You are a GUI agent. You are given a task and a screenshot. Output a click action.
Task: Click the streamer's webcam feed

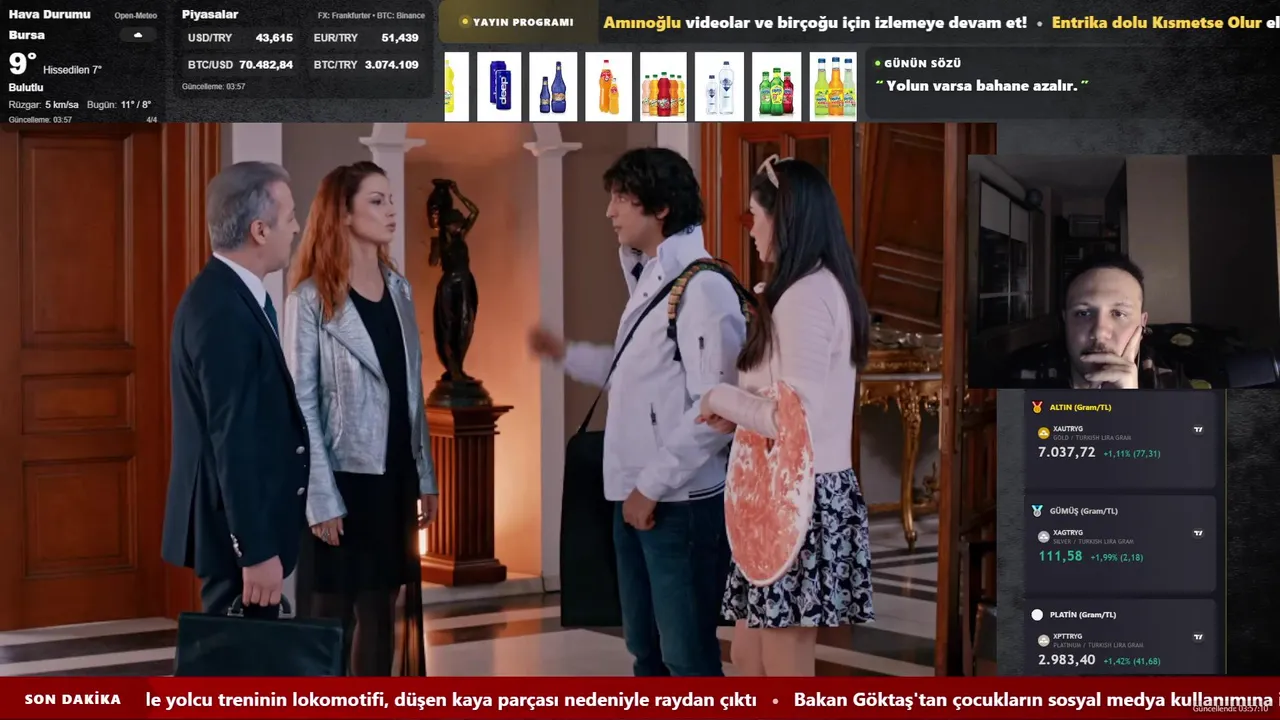click(x=1123, y=271)
